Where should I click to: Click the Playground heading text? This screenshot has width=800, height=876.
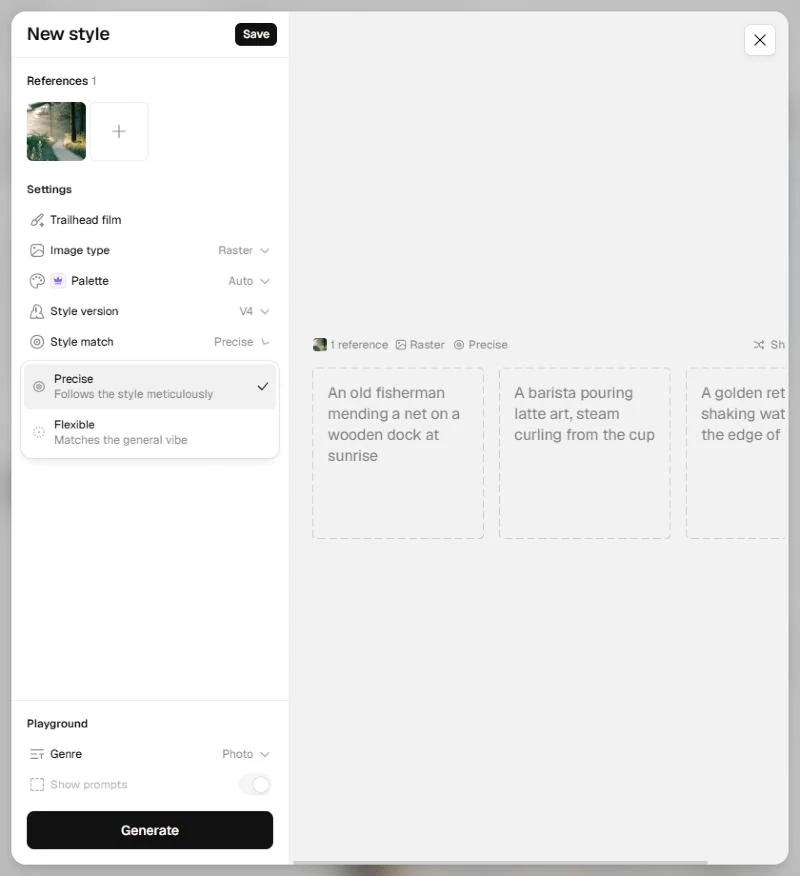[57, 723]
